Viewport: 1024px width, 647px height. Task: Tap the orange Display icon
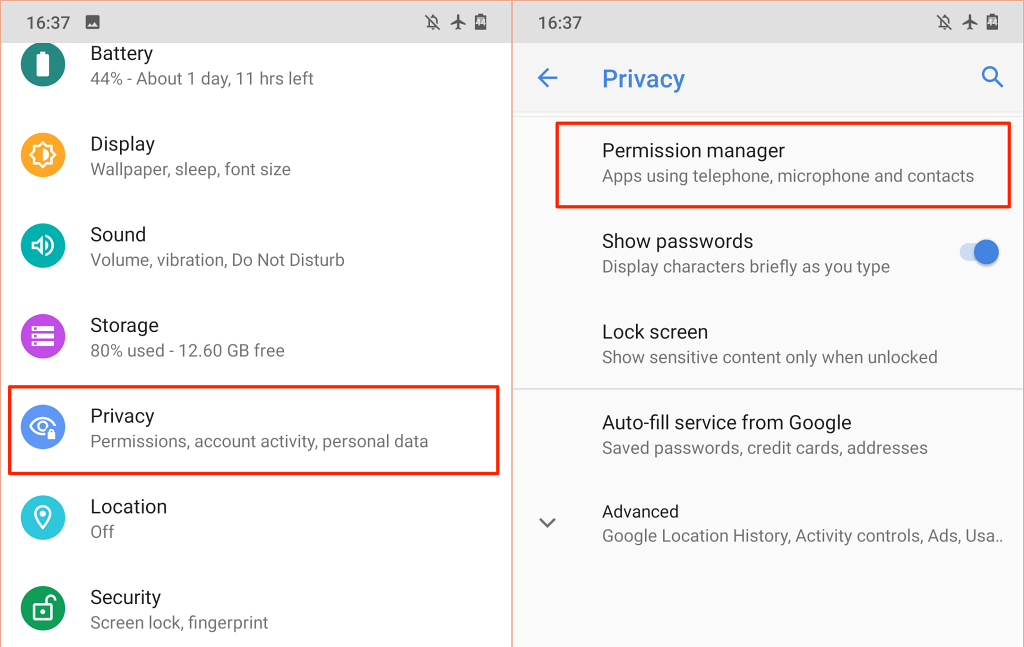coord(43,156)
